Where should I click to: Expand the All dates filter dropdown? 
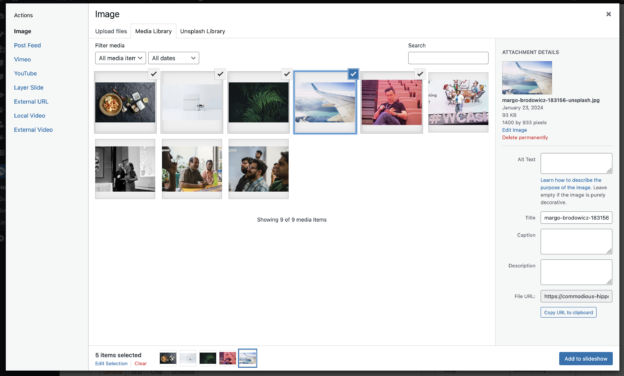(174, 58)
